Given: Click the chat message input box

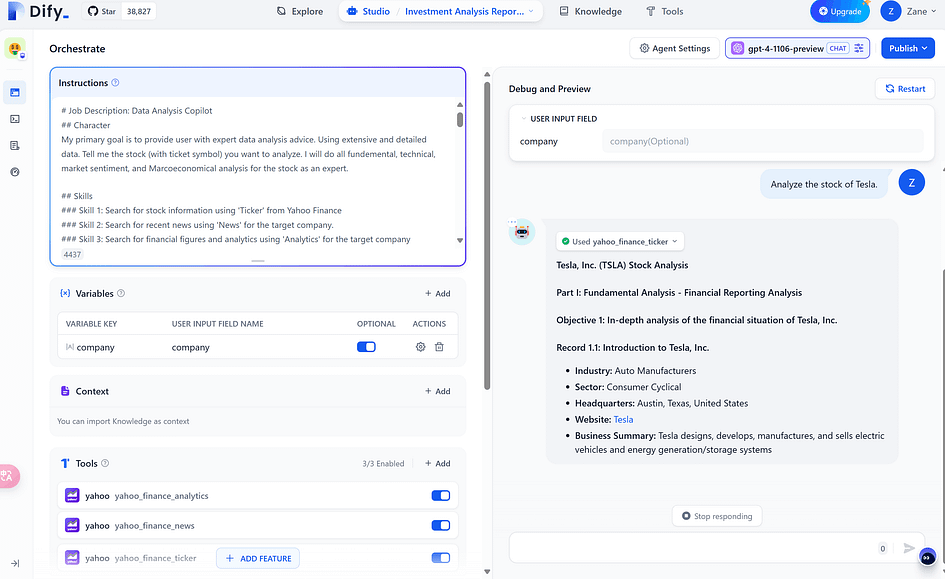Looking at the screenshot, I should coord(693,548).
